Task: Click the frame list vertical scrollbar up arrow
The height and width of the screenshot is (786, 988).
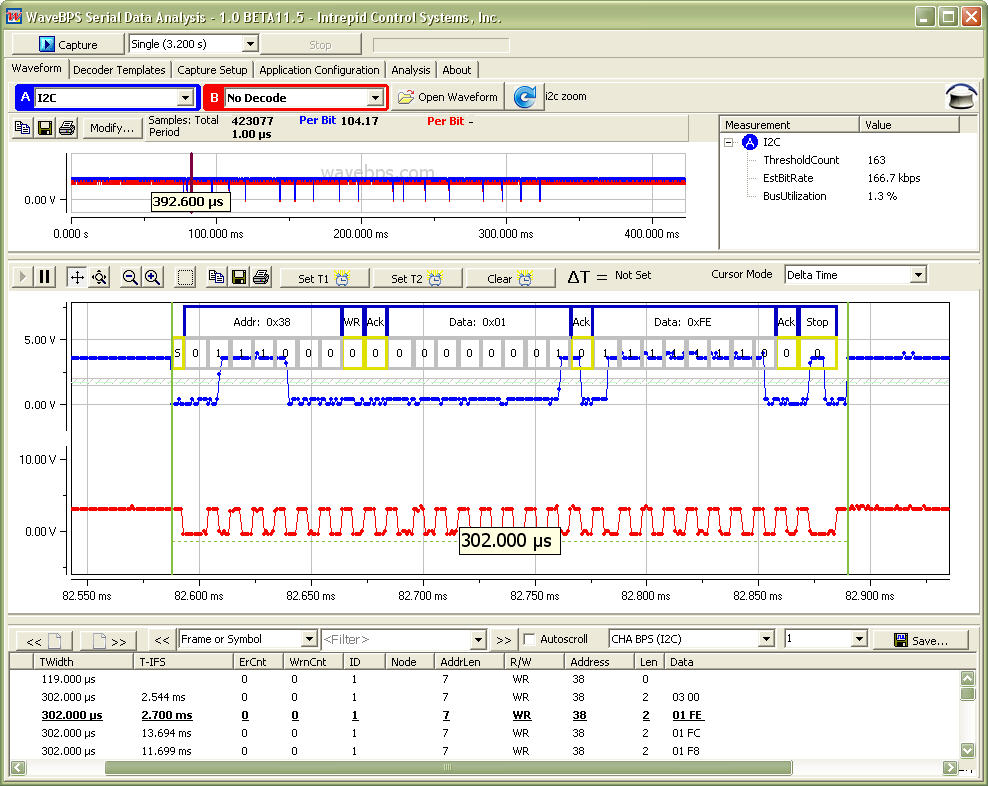Action: tap(967, 678)
